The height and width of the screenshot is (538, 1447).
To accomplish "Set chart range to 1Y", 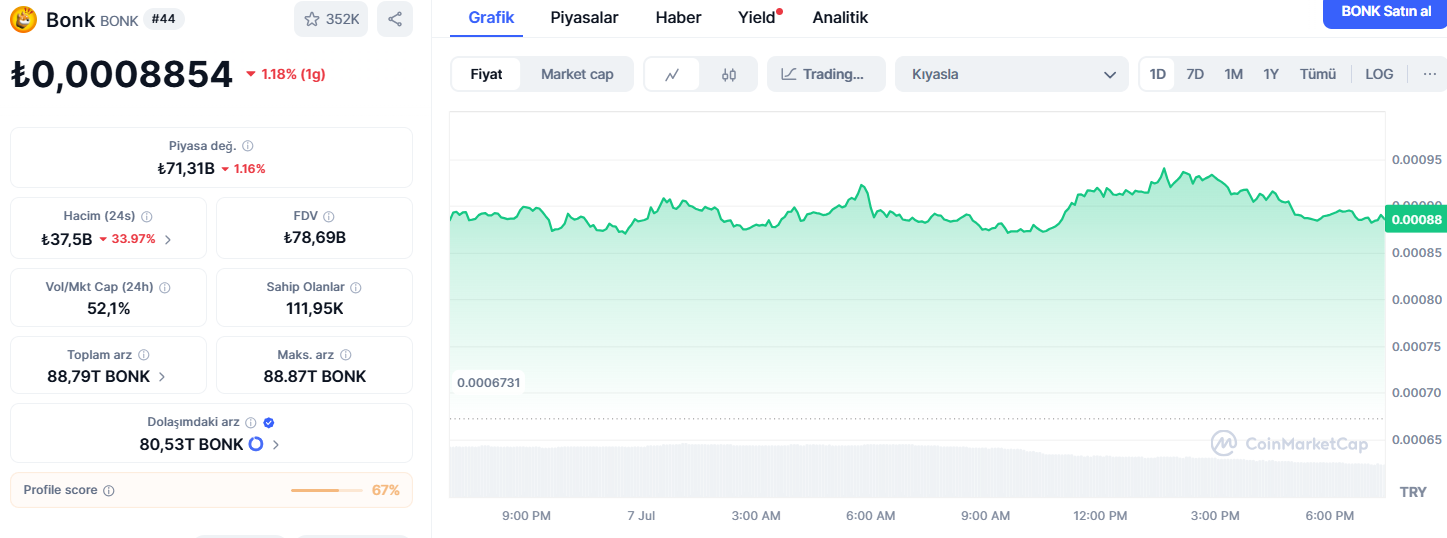I will pos(1271,74).
